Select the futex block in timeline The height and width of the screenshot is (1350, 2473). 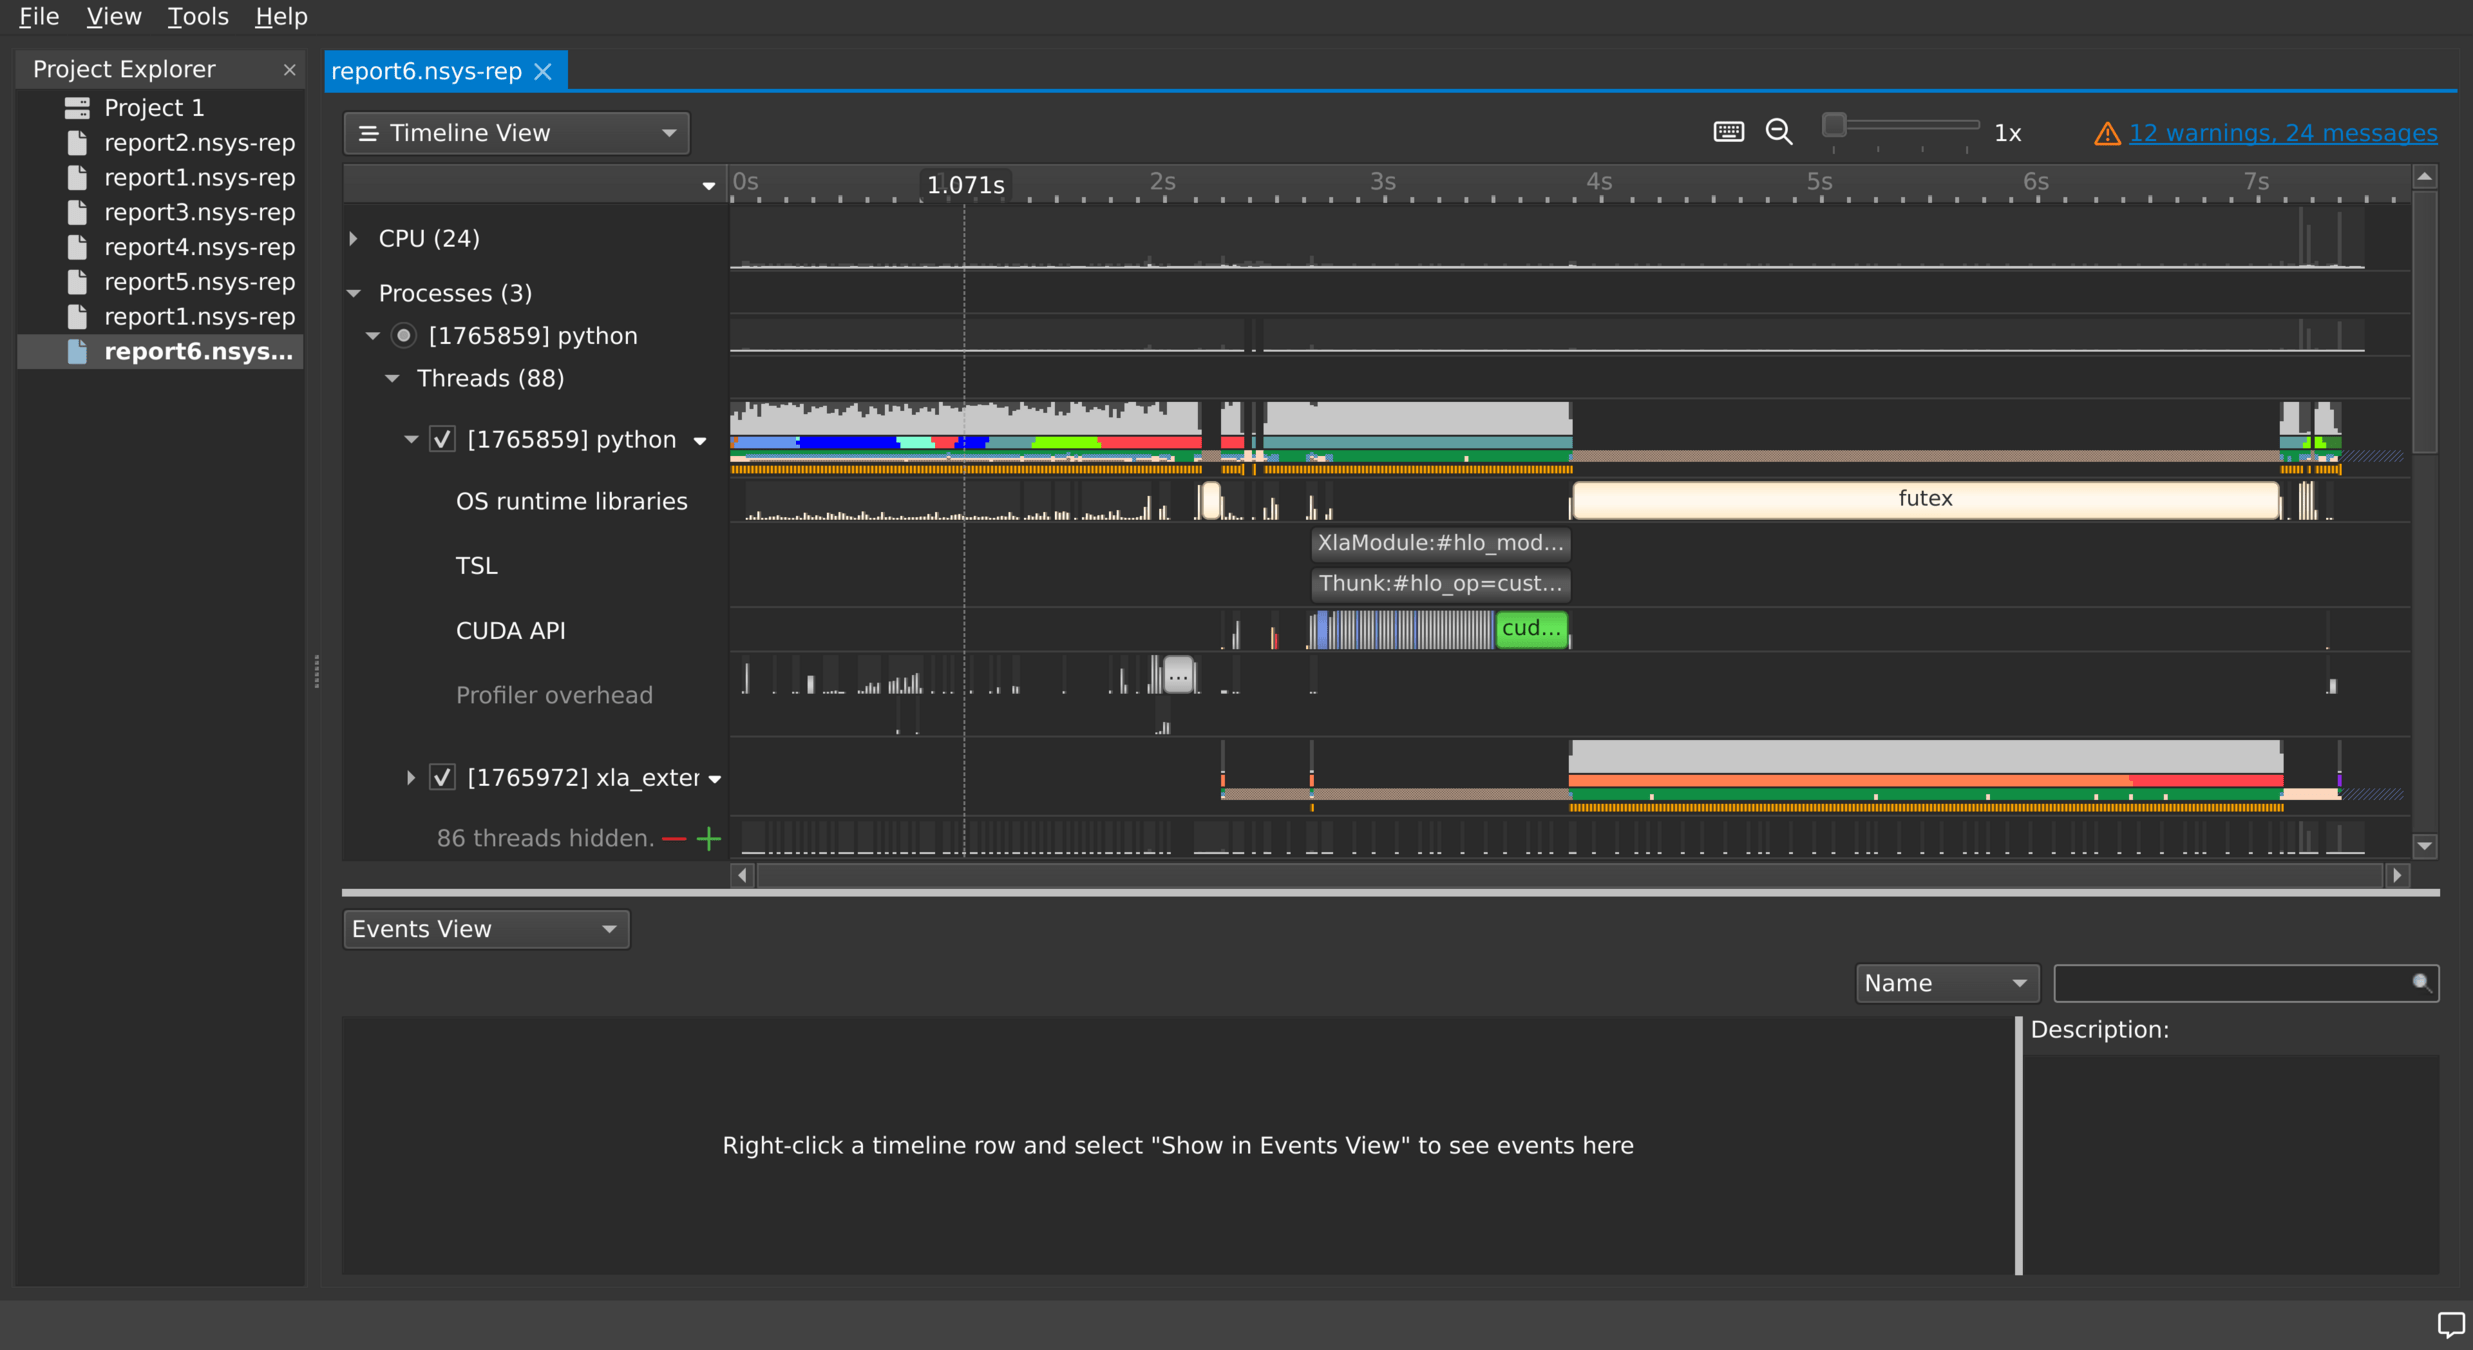[1924, 499]
